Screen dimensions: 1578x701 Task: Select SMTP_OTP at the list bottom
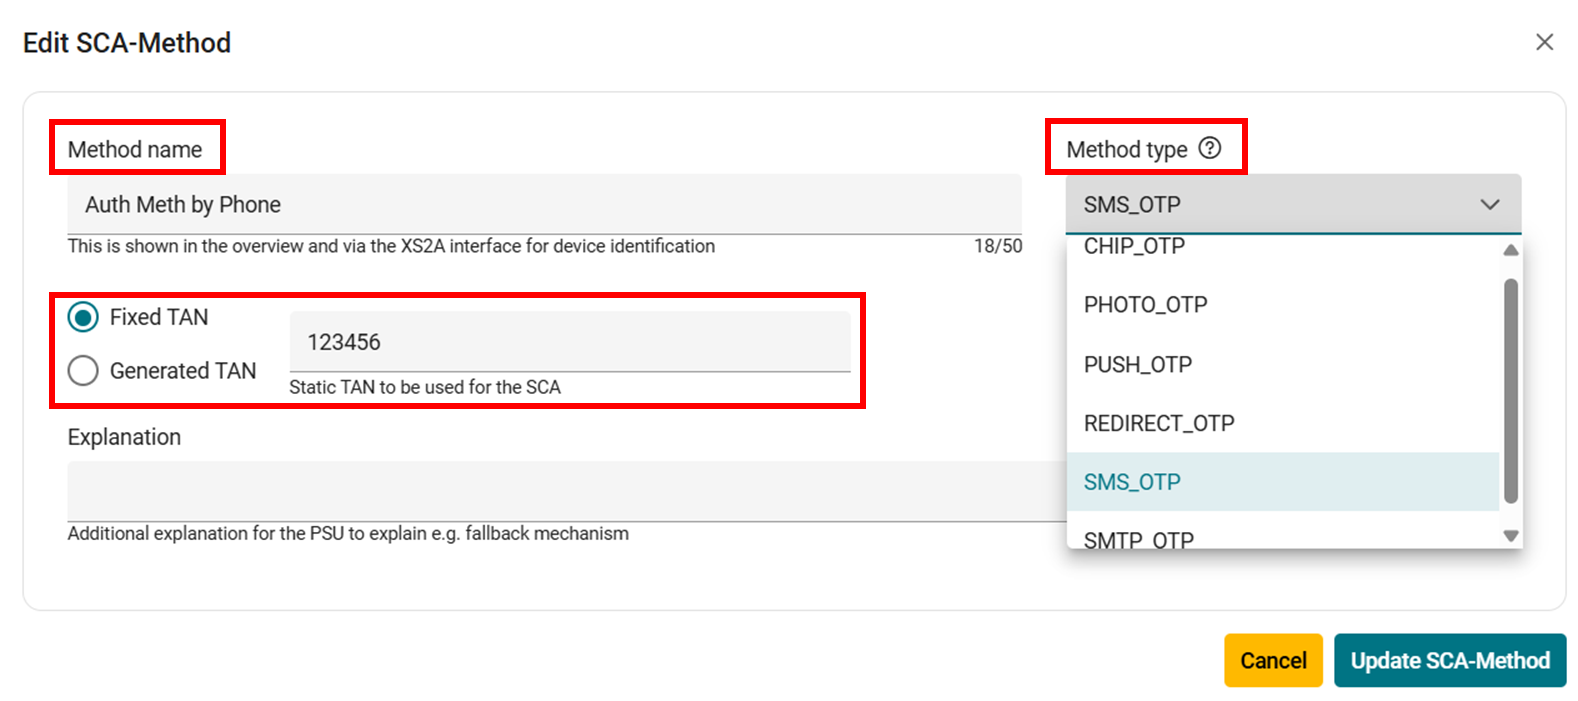[x=1138, y=539]
